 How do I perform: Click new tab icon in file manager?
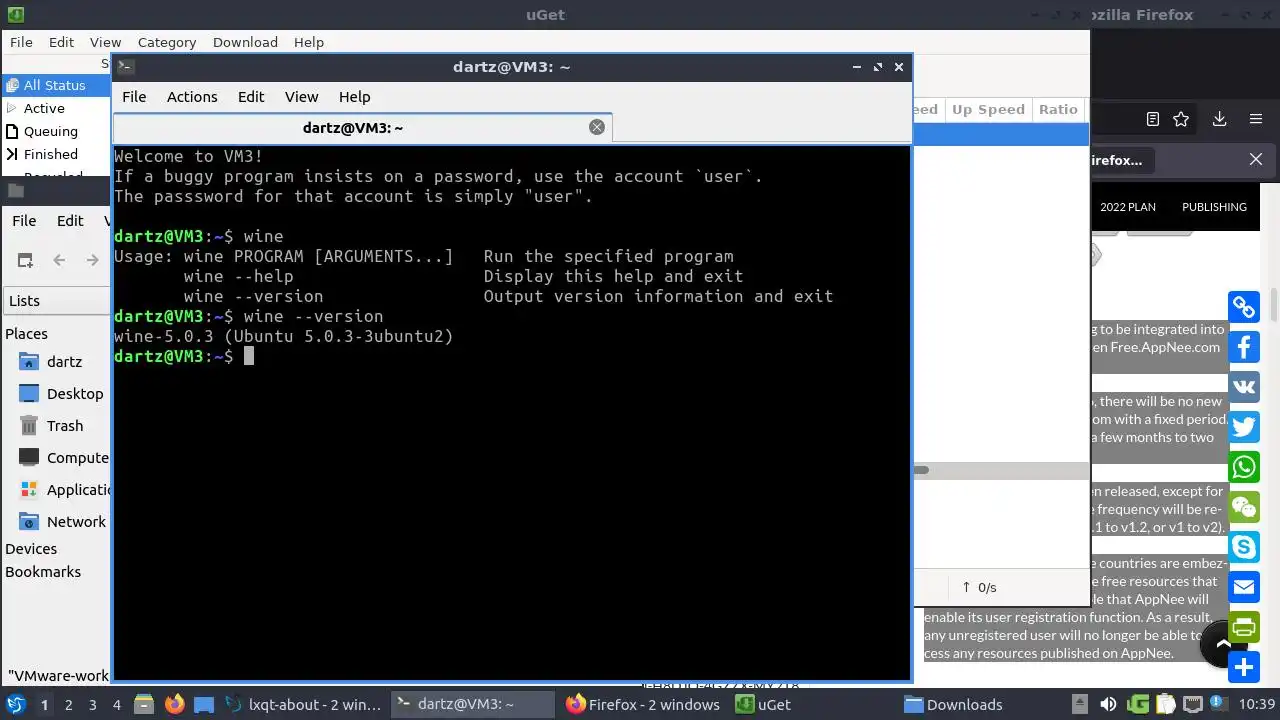coord(25,260)
